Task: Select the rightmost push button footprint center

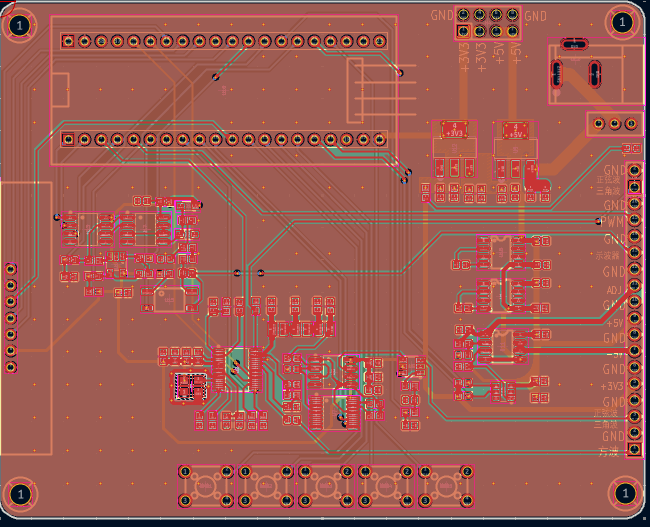Action: click(x=446, y=486)
